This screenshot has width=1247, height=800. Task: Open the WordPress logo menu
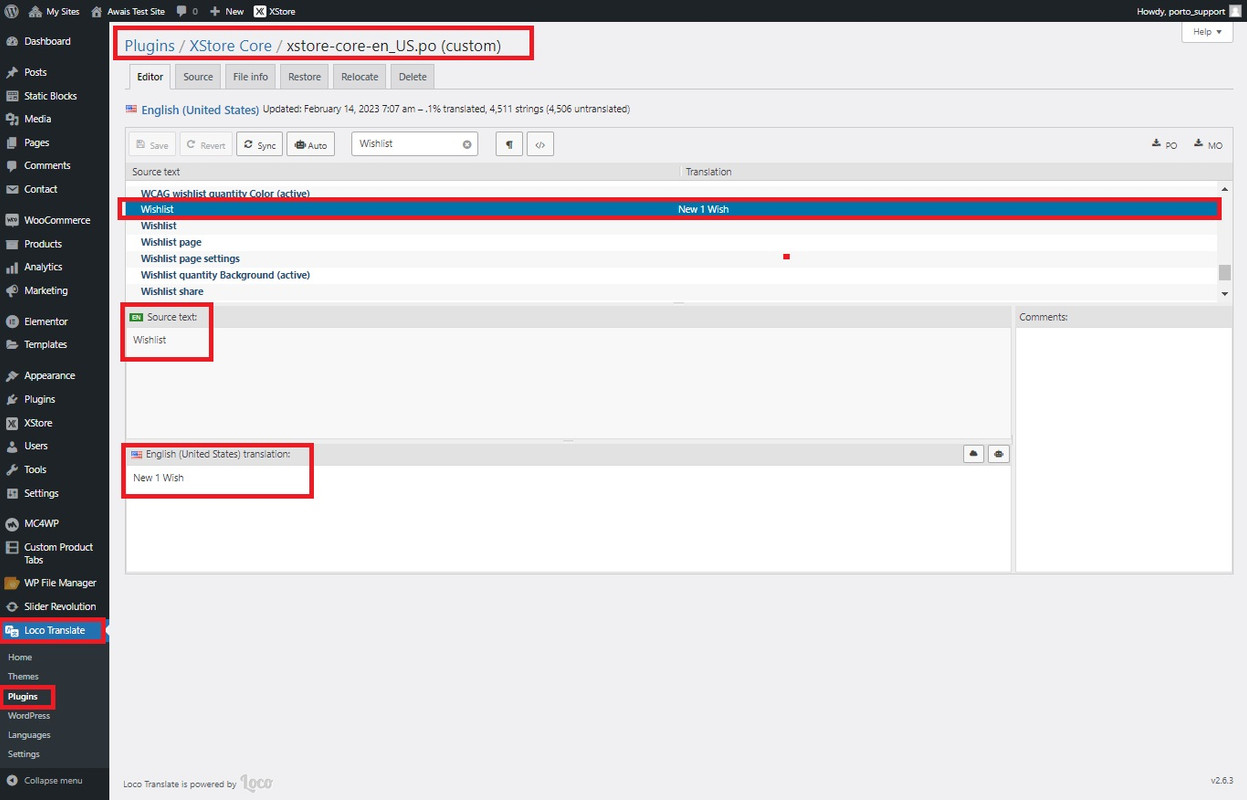pyautogui.click(x=12, y=11)
